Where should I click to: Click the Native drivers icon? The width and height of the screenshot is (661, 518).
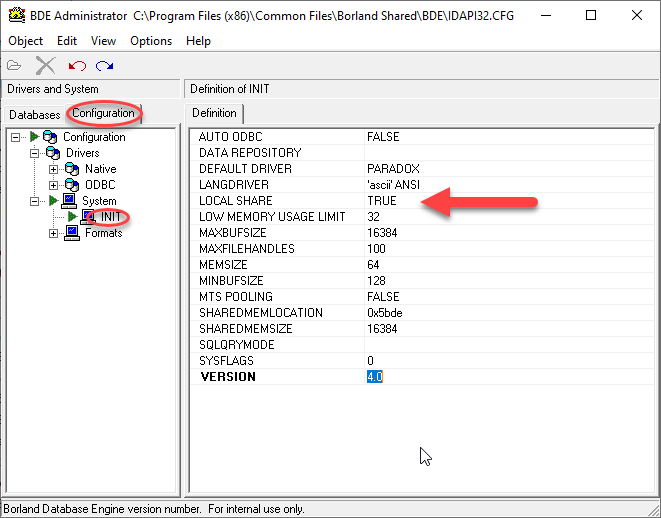tap(72, 169)
